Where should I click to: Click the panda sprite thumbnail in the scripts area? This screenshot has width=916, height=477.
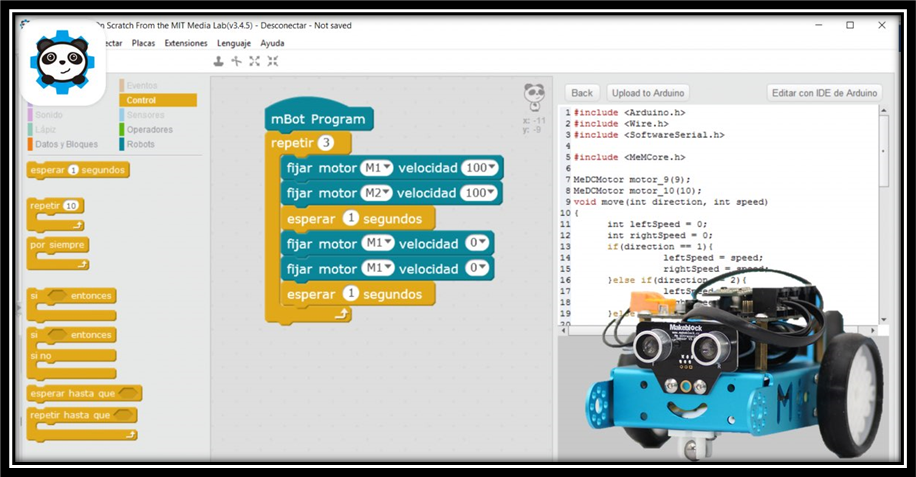tap(534, 96)
